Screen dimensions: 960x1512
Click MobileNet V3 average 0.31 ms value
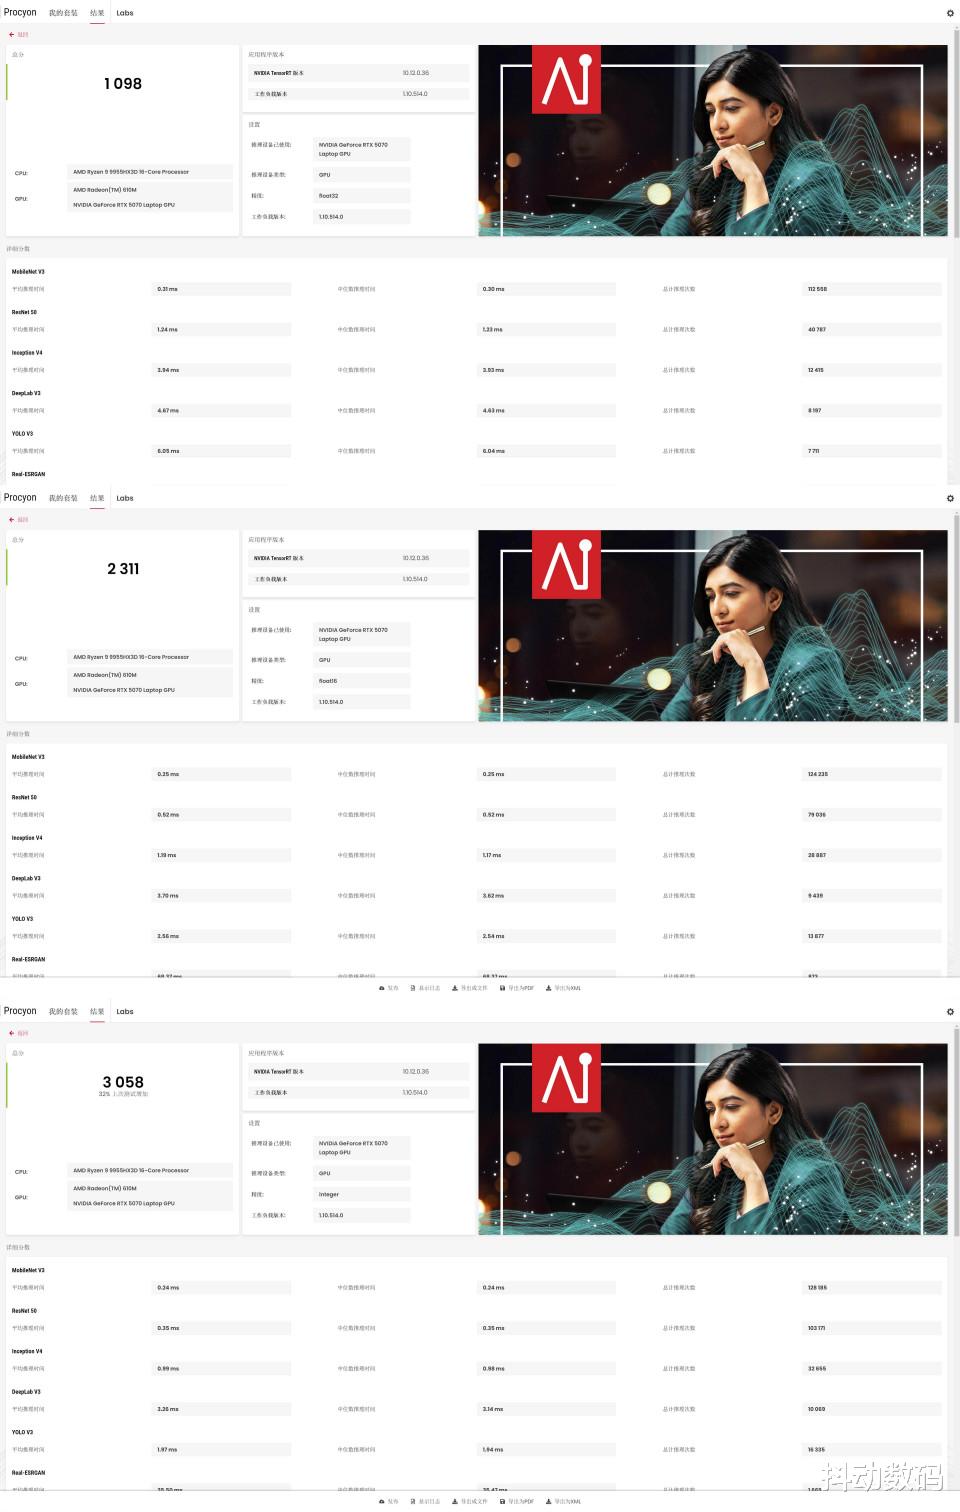[x=222, y=289]
